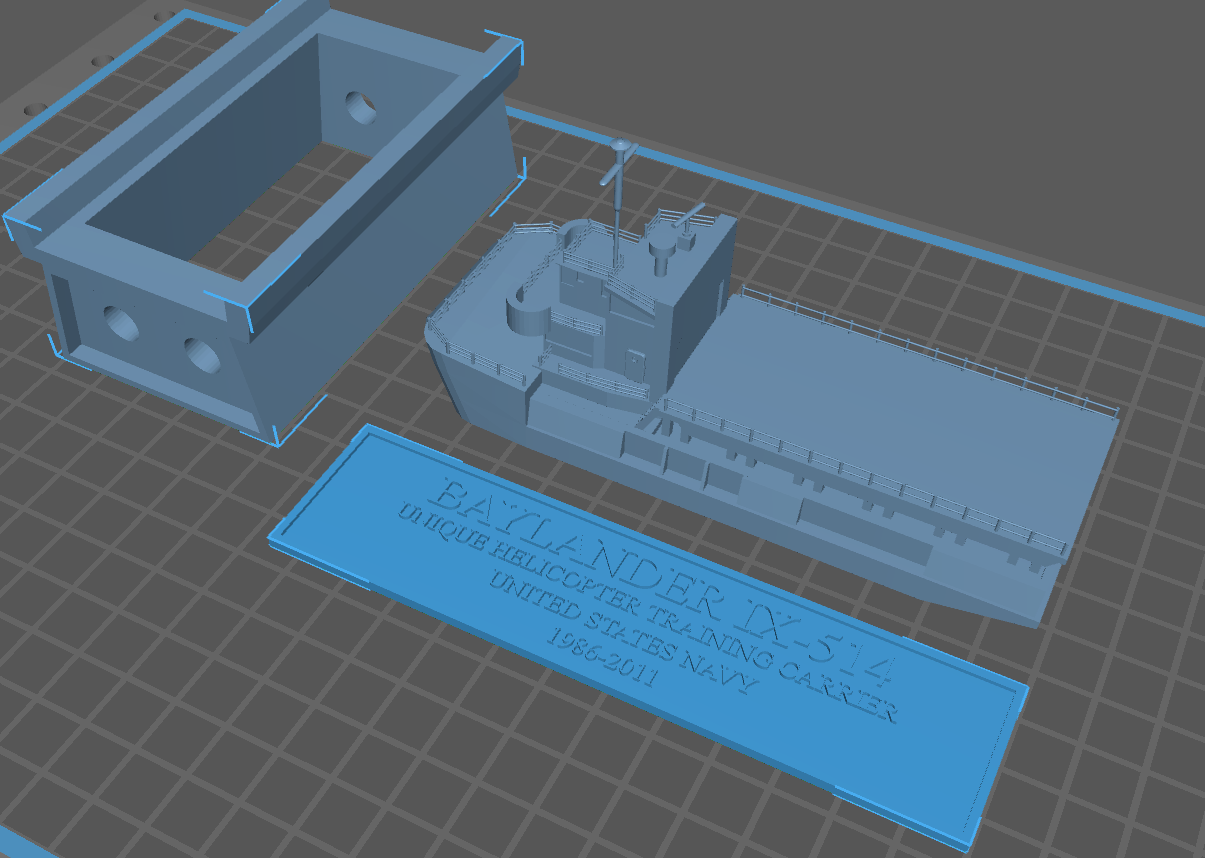Click the ship's curved bow hull
Image resolution: width=1205 pixels, height=858 pixels.
(x=470, y=370)
